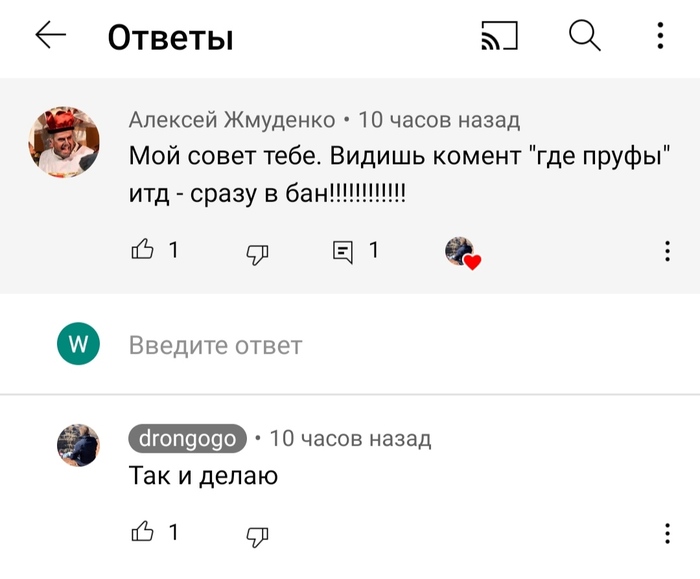Tap the creator heart badge
Image resolution: width=700 pixels, height=579 pixels.
[x=462, y=252]
